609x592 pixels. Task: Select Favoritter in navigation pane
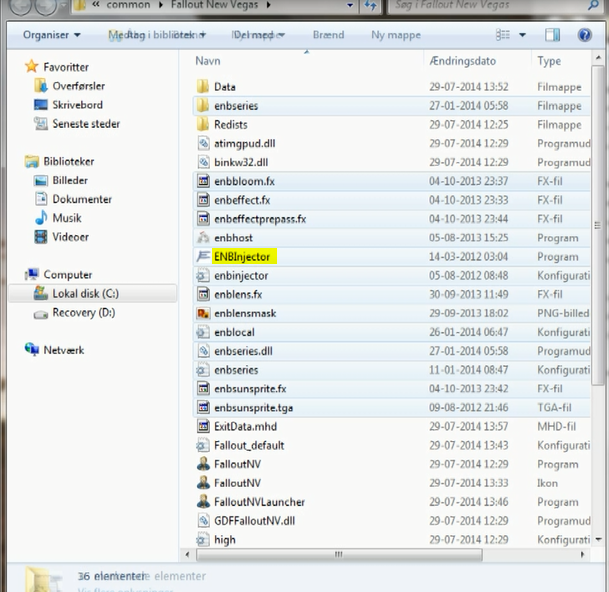(66, 67)
